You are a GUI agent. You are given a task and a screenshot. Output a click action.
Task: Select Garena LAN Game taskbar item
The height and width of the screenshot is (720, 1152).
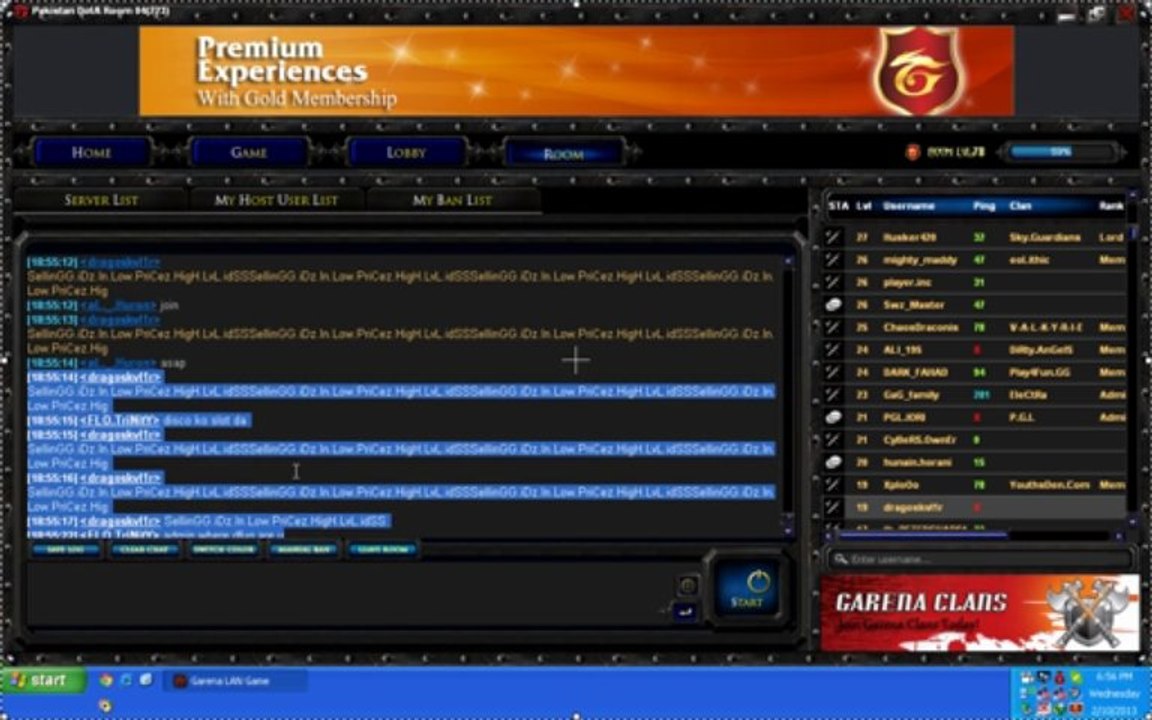[235, 681]
